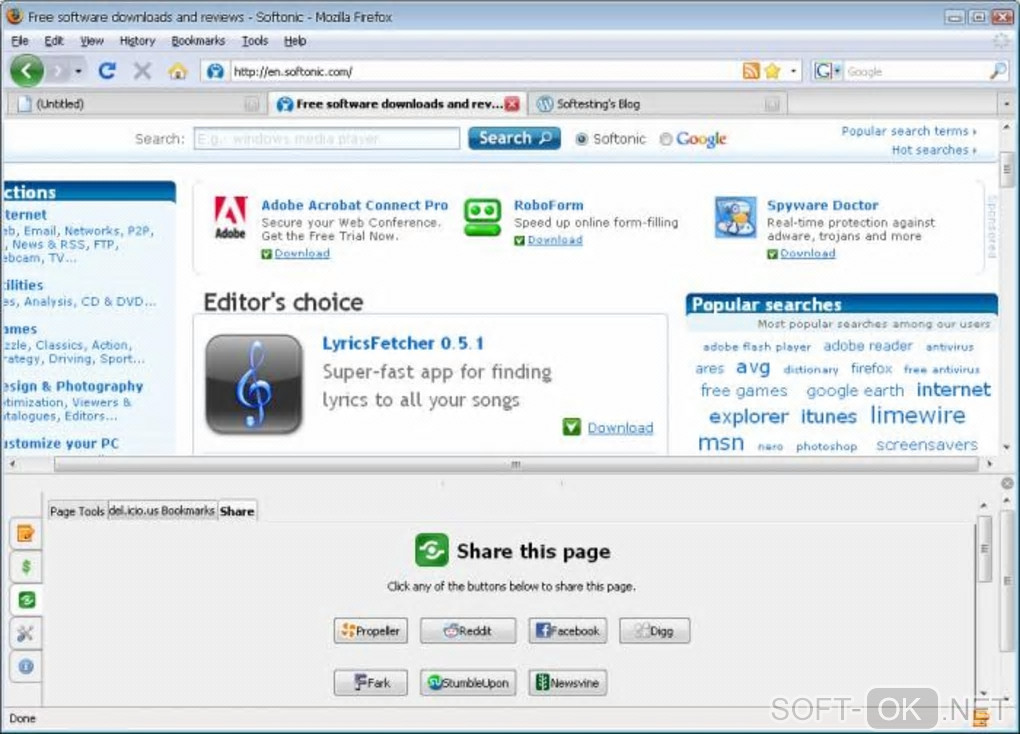Share the page on Newsvine
This screenshot has width=1020, height=734.
pyautogui.click(x=567, y=683)
